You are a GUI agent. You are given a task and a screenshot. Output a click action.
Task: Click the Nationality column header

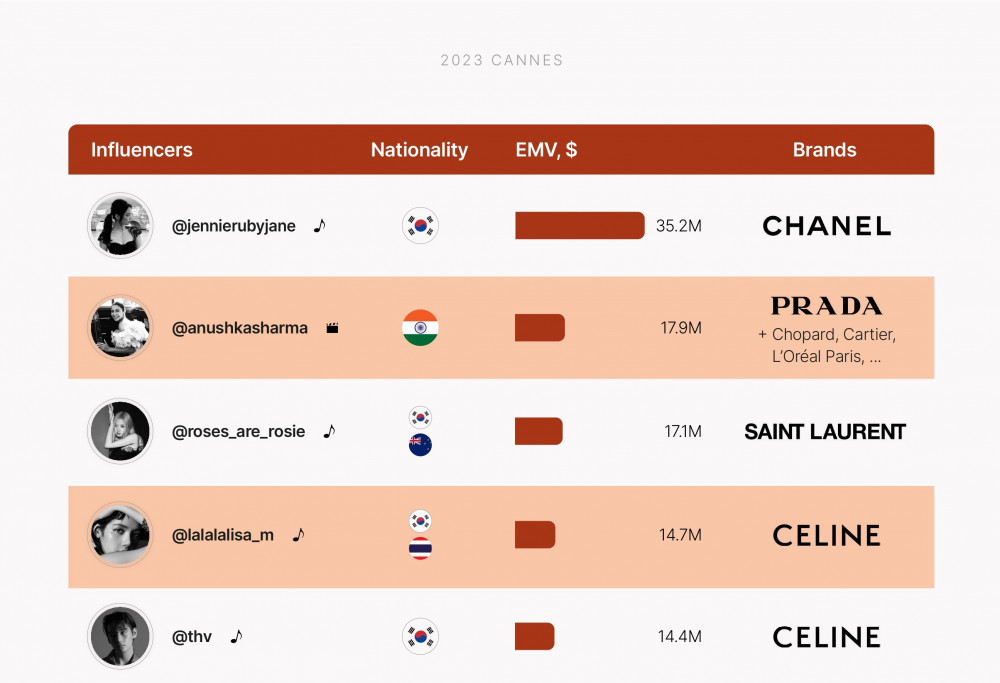click(420, 150)
